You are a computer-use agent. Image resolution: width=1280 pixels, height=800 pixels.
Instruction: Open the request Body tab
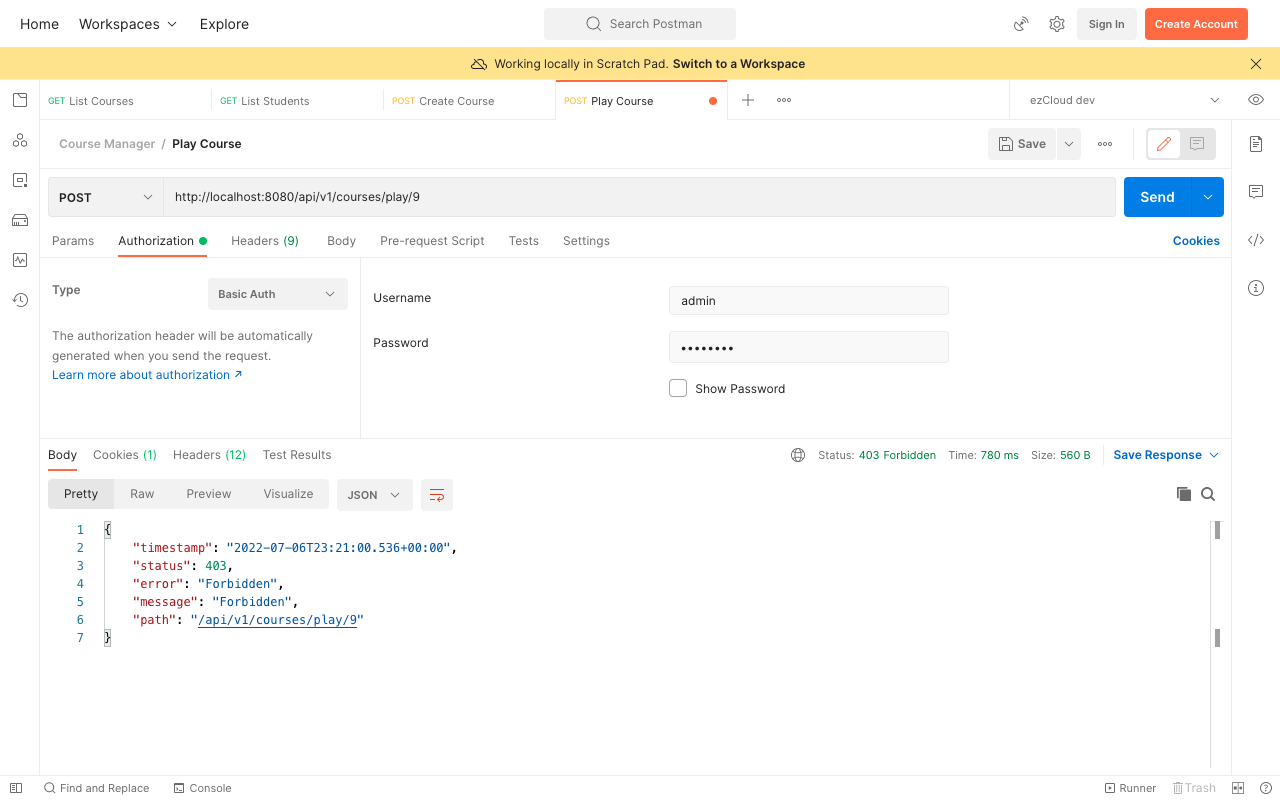[341, 241]
